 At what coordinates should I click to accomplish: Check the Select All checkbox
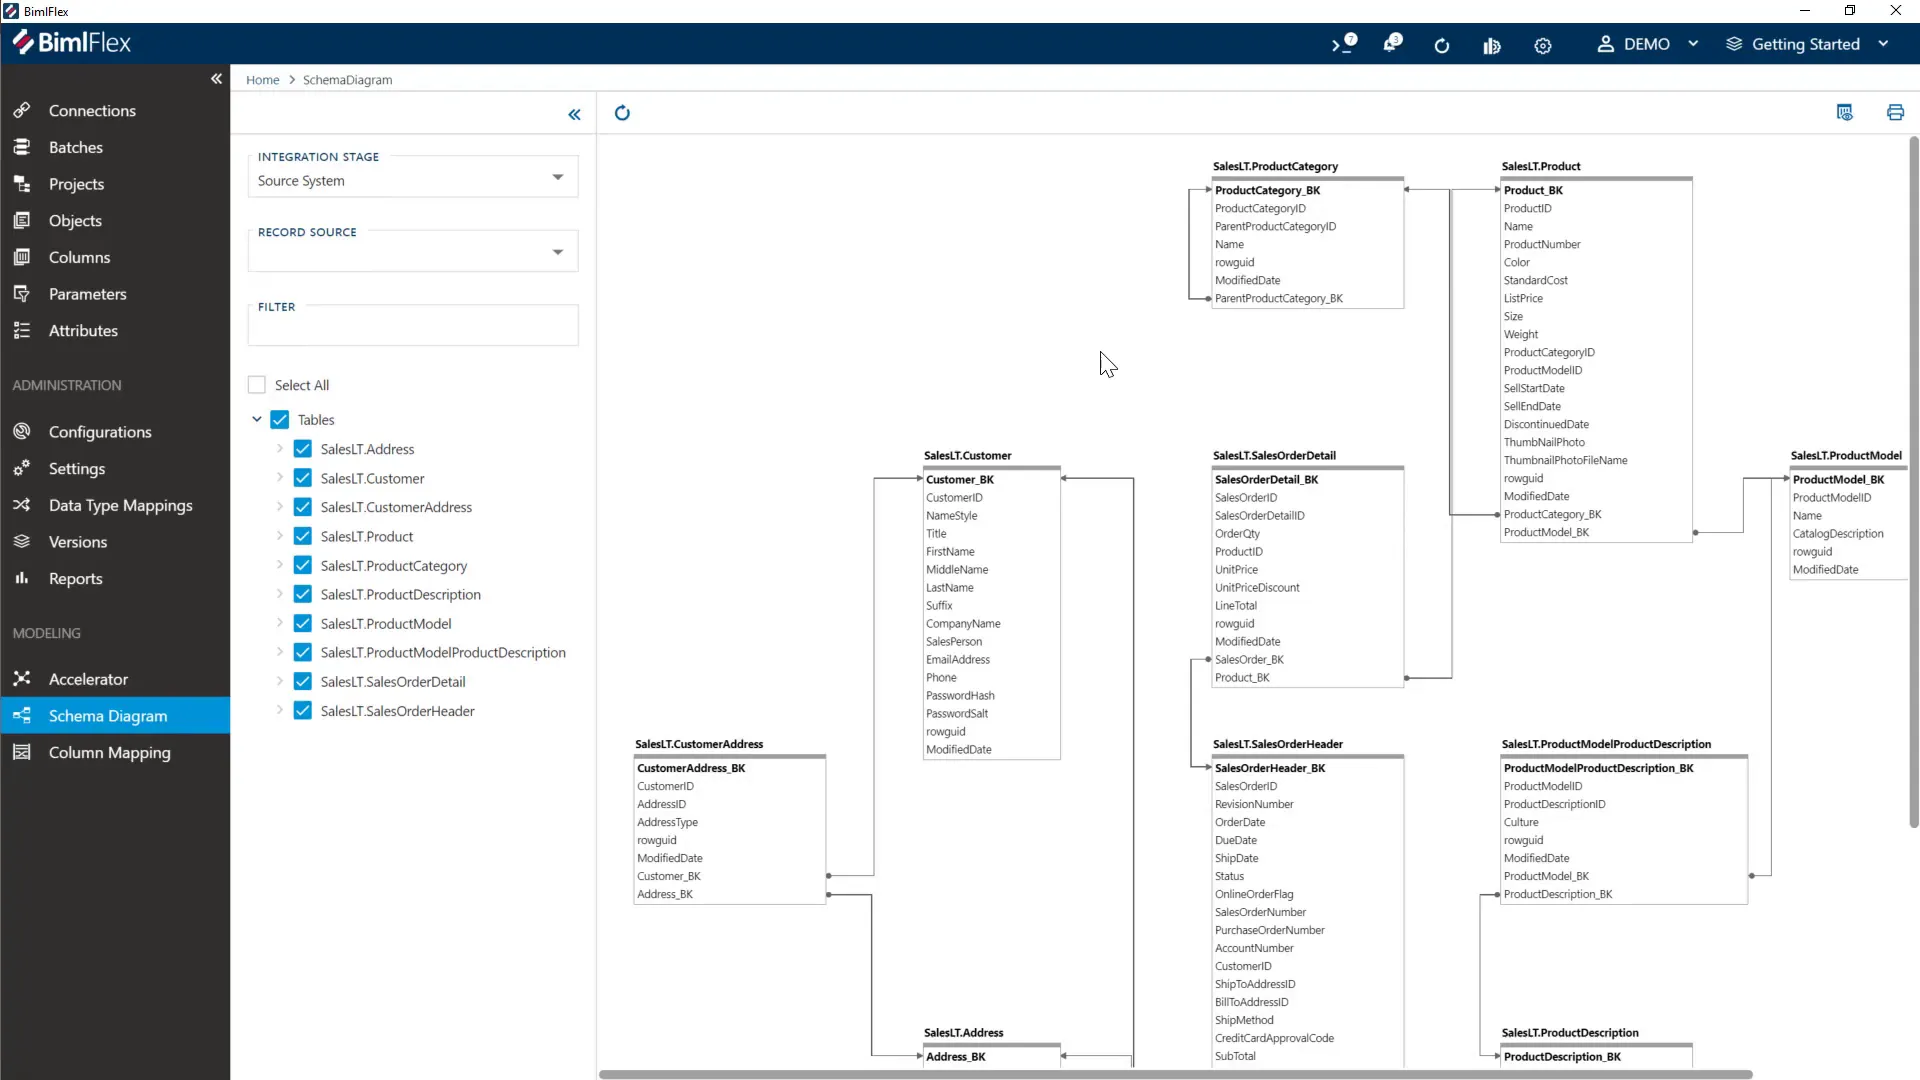[257, 385]
